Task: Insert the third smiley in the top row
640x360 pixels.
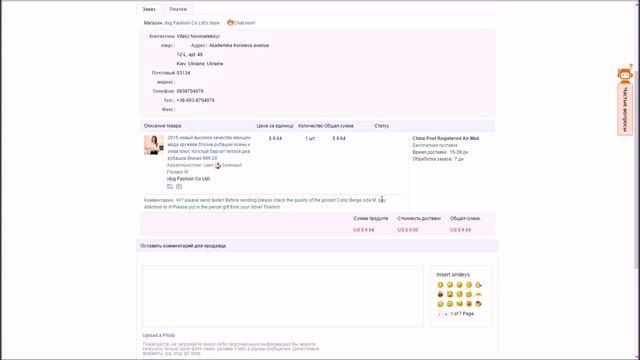Action: point(459,285)
